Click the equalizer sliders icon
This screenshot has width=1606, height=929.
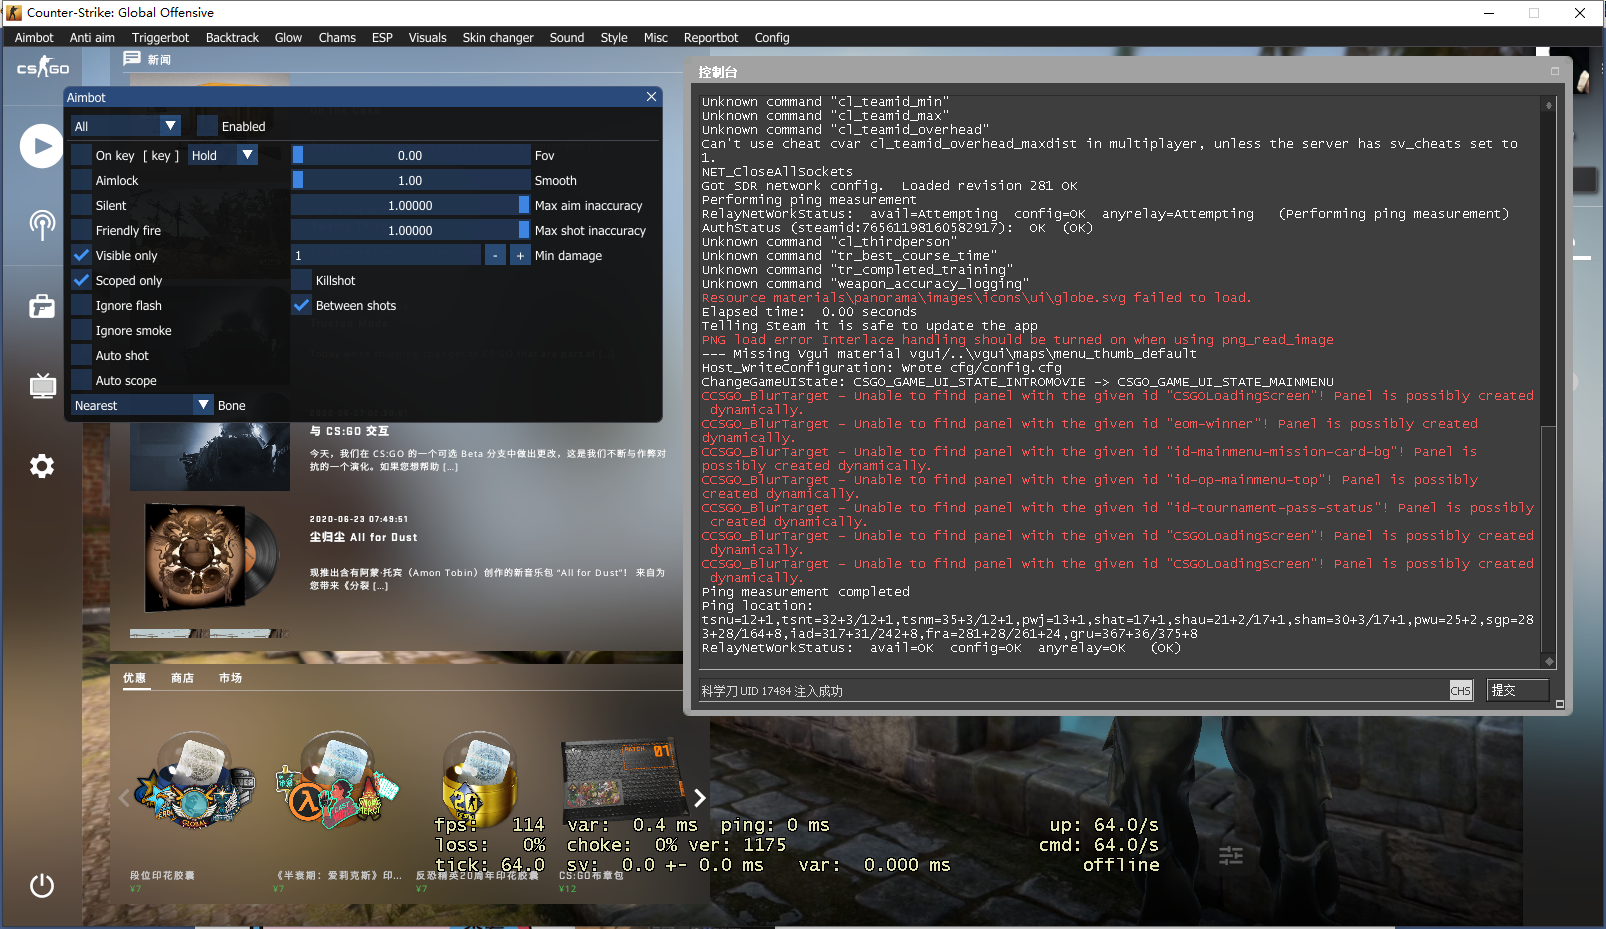click(x=1231, y=855)
